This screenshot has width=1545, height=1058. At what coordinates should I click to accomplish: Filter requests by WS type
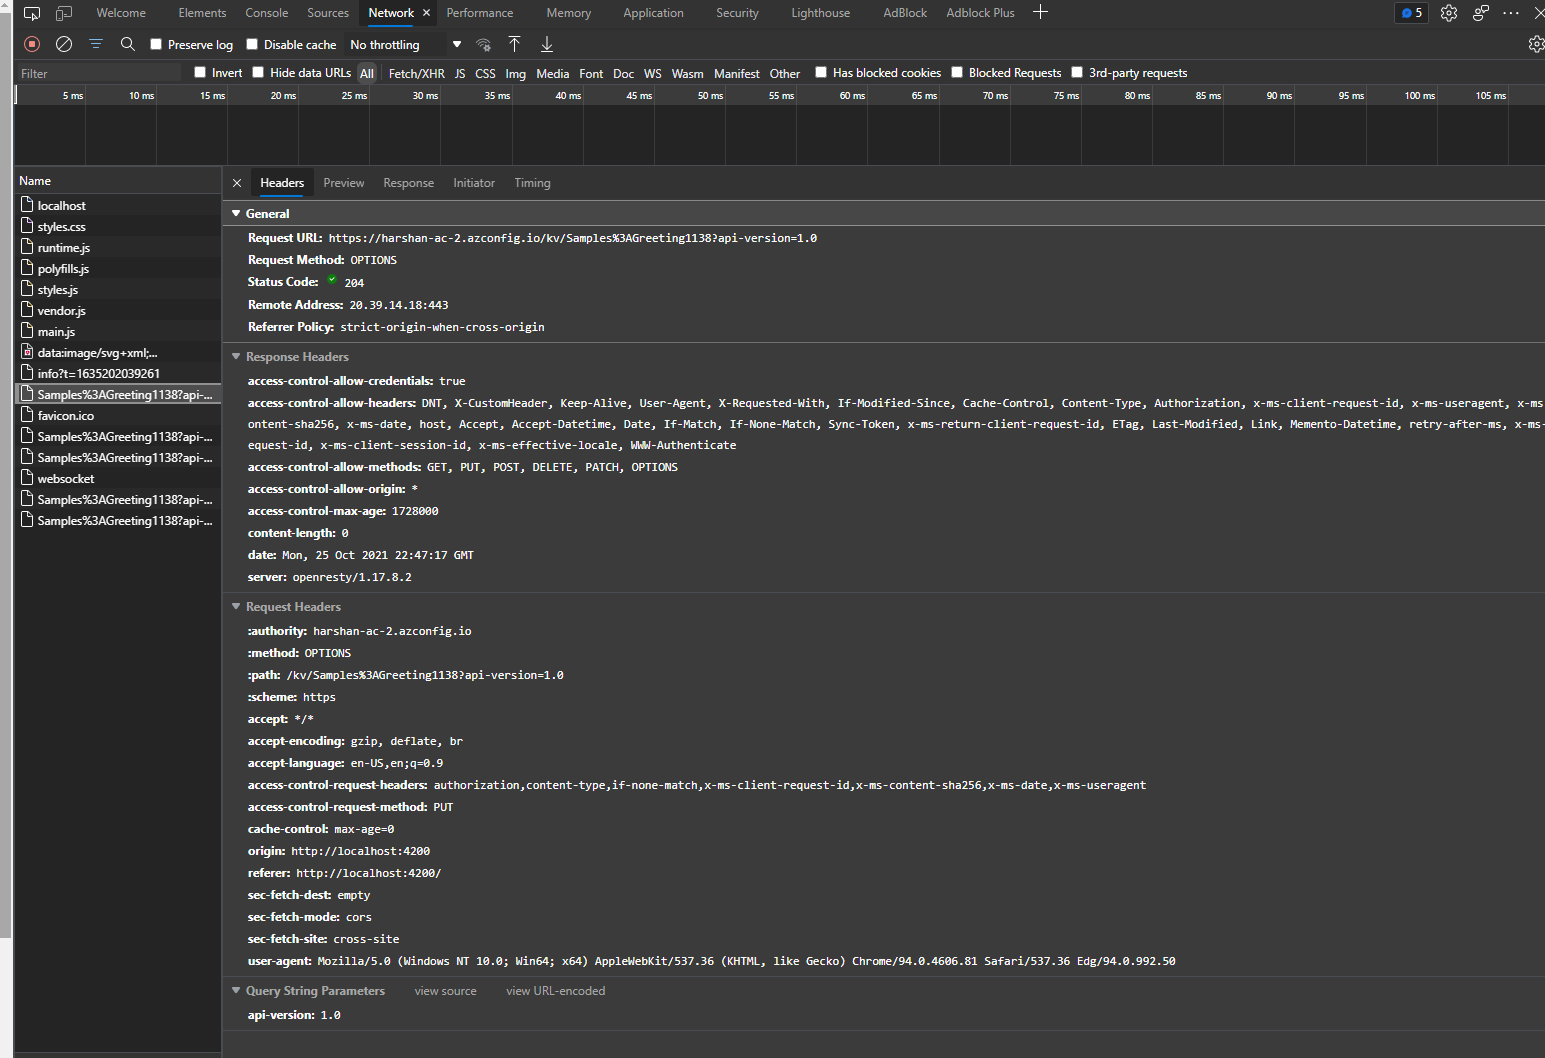(653, 73)
